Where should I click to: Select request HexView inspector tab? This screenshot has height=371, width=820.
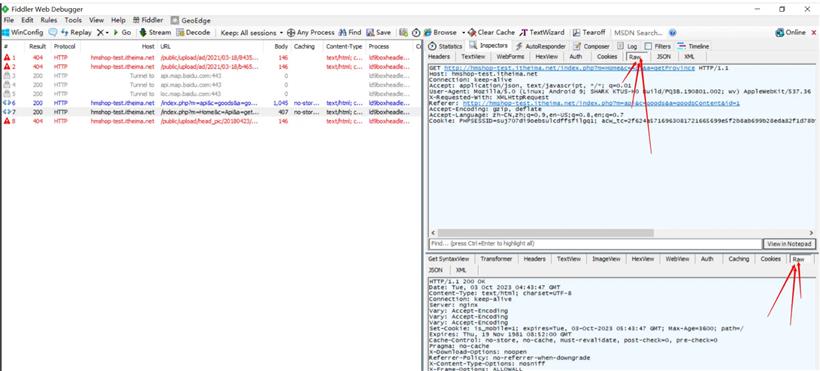(546, 57)
